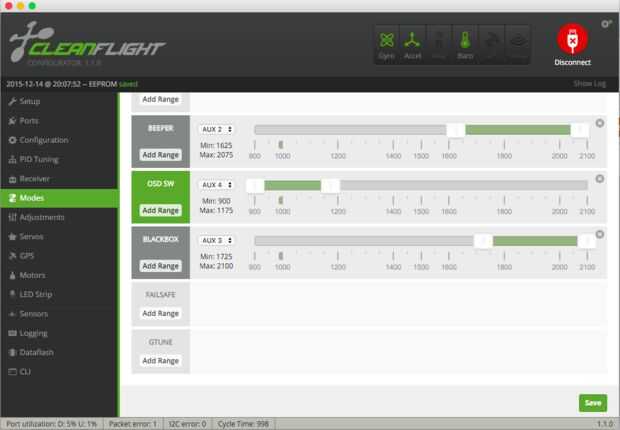Open the Dataflash tab
The image size is (620, 430).
pos(59,352)
